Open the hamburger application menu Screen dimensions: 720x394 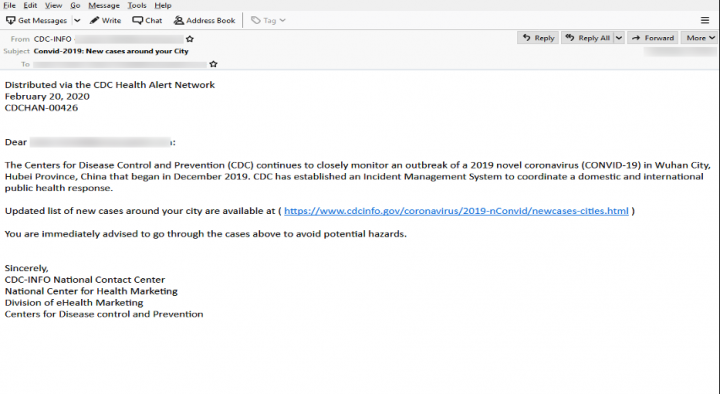(705, 20)
